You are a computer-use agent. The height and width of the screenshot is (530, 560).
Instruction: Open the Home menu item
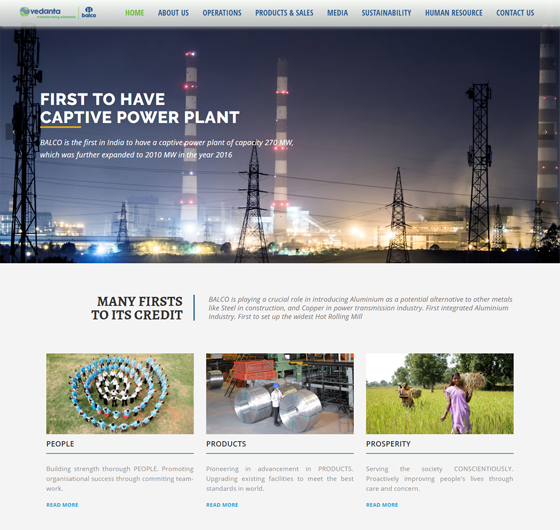pos(135,13)
